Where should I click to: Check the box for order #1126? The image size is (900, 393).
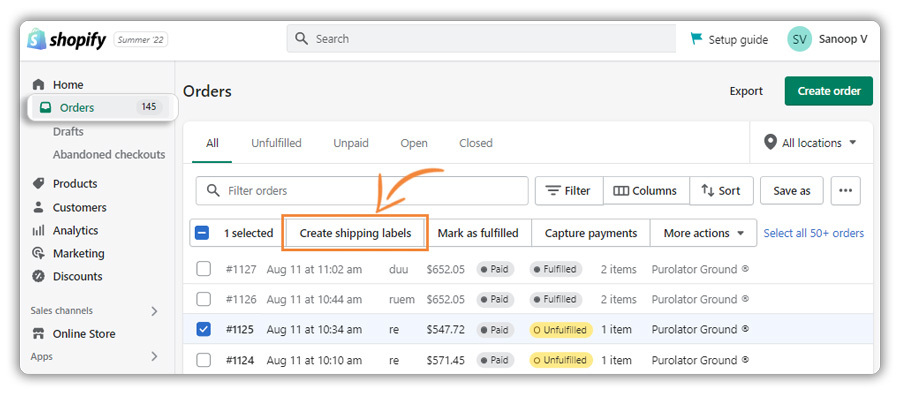204,299
